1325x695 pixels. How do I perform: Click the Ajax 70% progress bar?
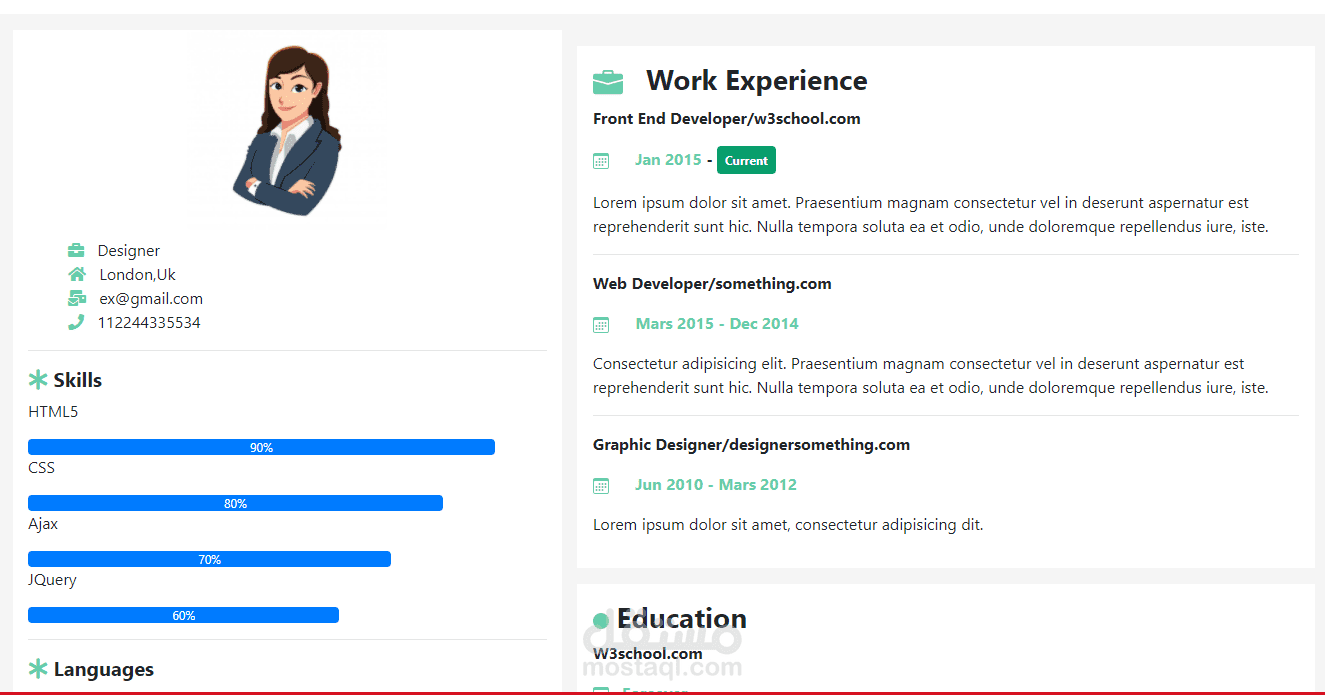[209, 559]
